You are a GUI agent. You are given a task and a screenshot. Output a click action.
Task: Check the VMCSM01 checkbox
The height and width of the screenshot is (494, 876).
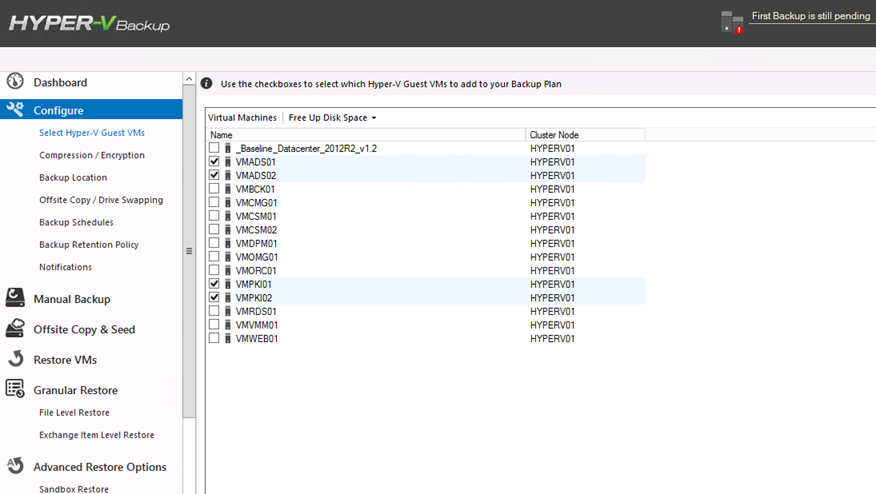[x=214, y=216]
